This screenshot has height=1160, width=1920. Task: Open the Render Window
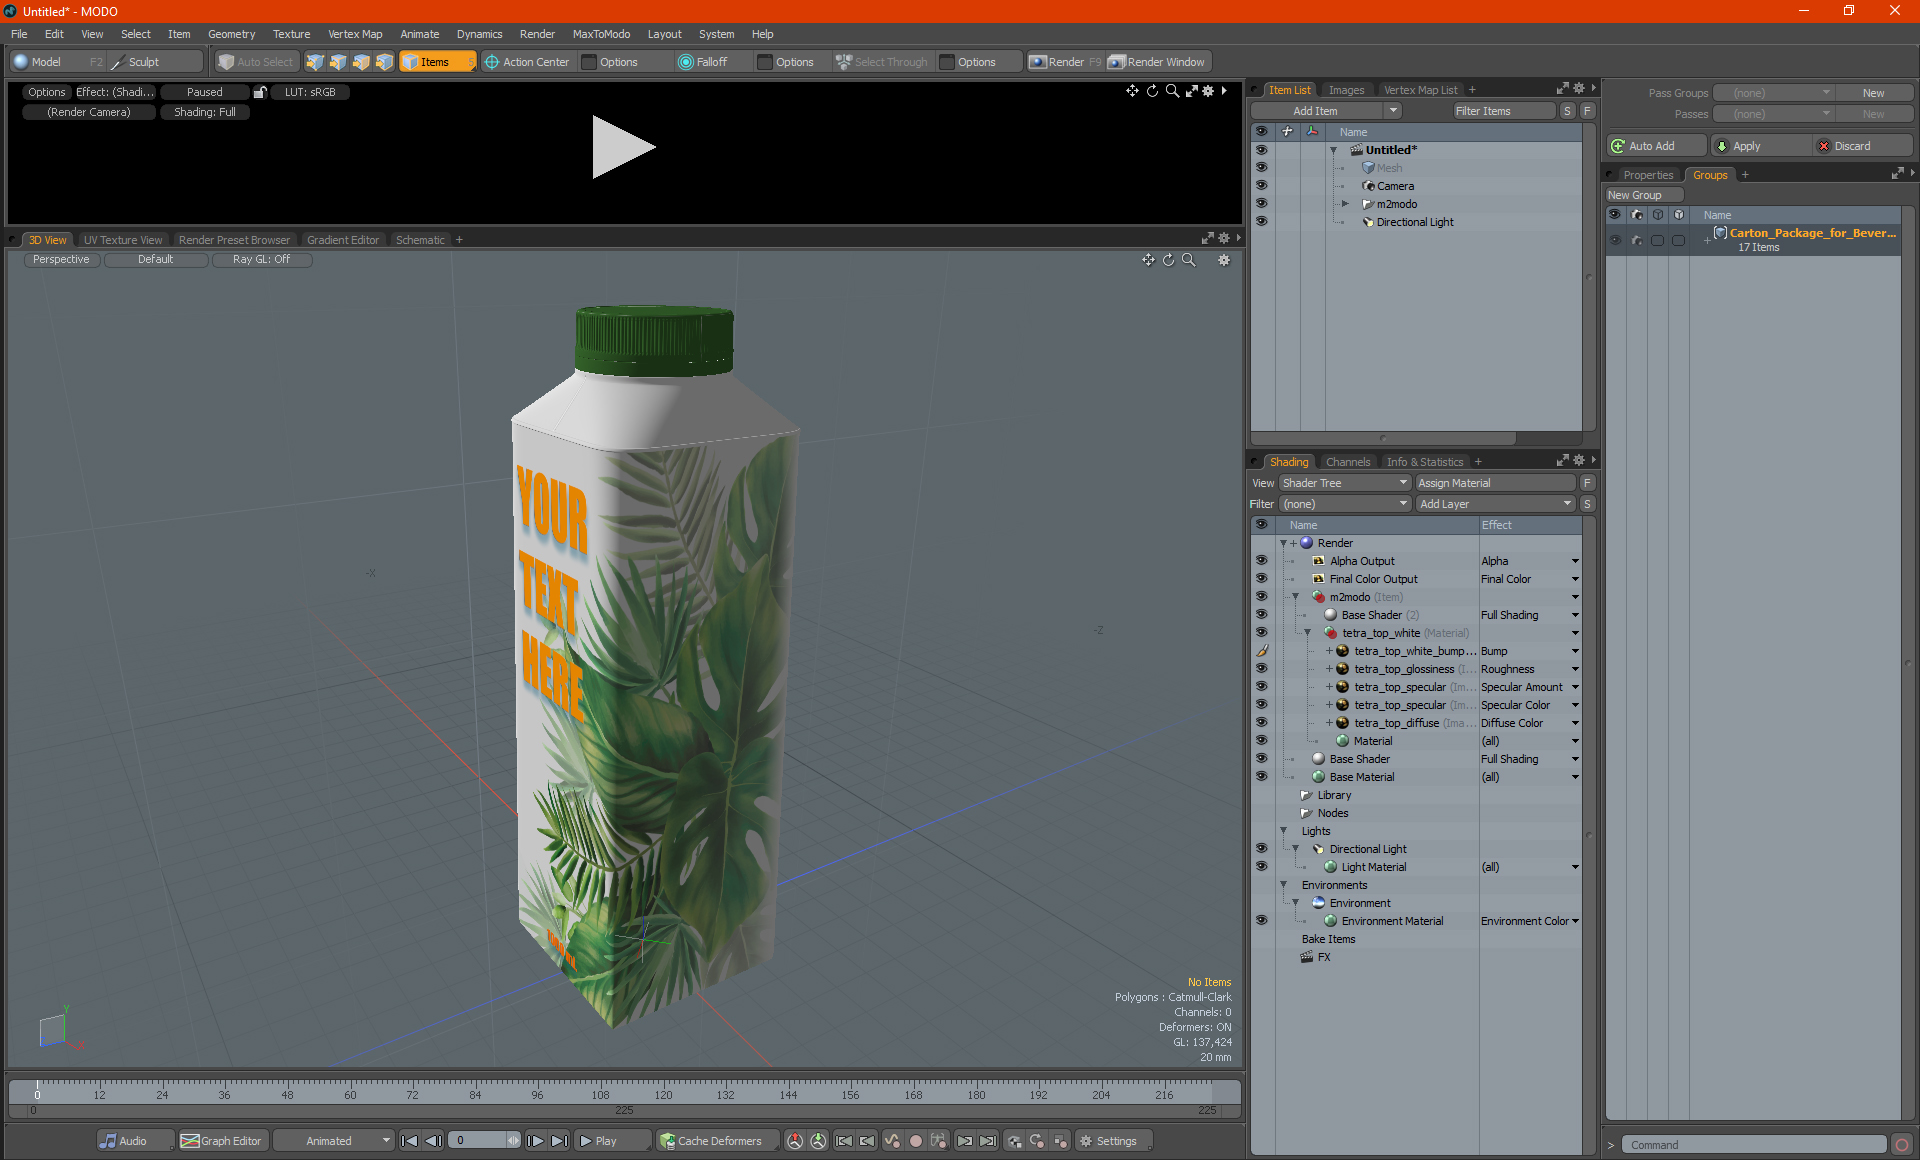(1158, 62)
